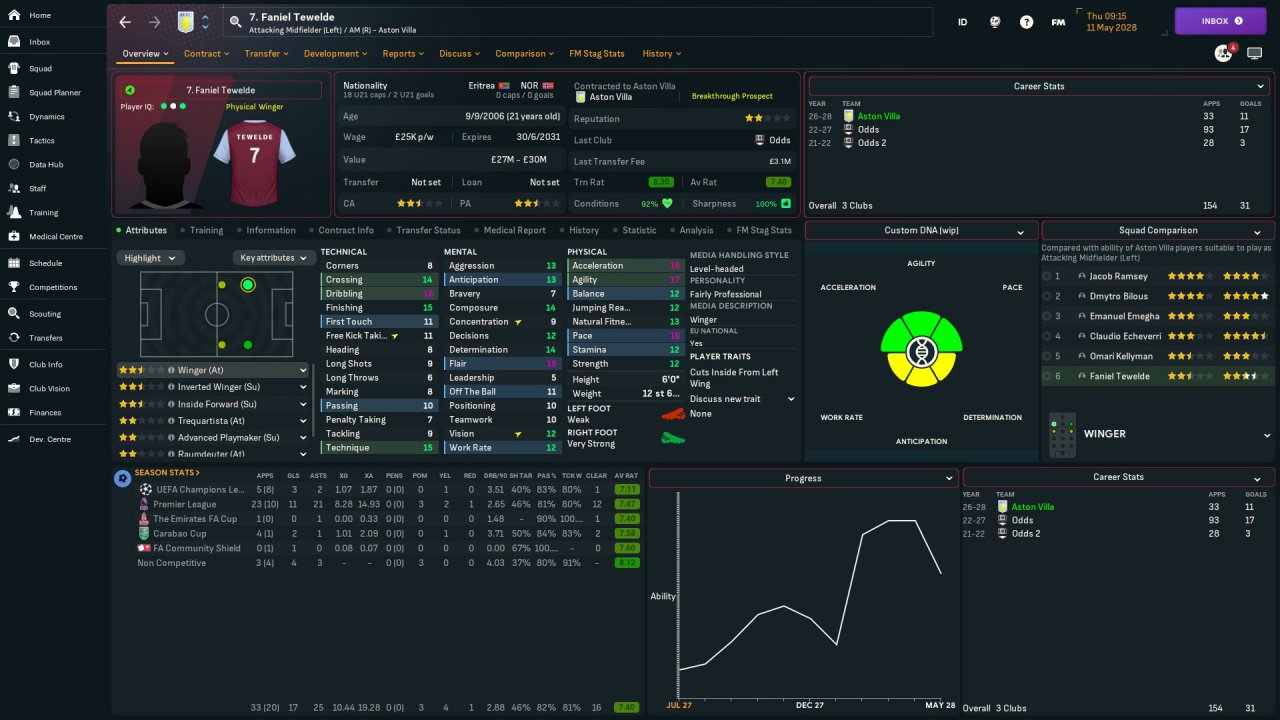Open the world globe icon
The image size is (1280, 720).
coord(995,22)
